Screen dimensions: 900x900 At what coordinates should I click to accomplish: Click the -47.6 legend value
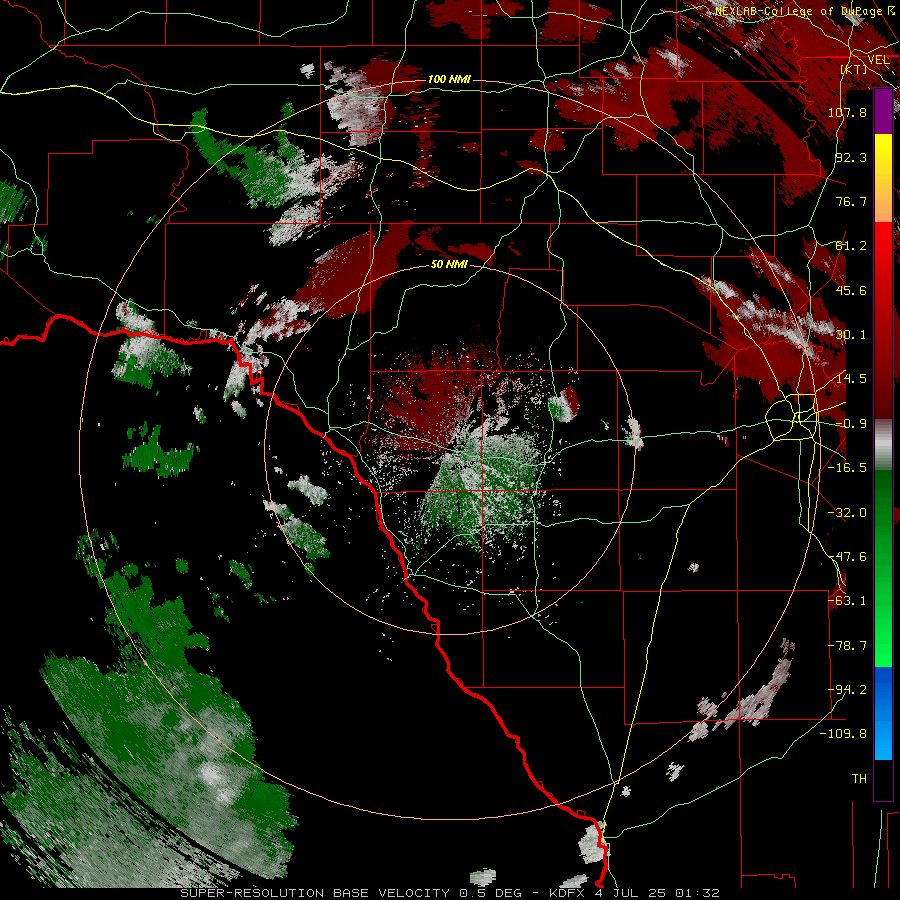point(847,557)
